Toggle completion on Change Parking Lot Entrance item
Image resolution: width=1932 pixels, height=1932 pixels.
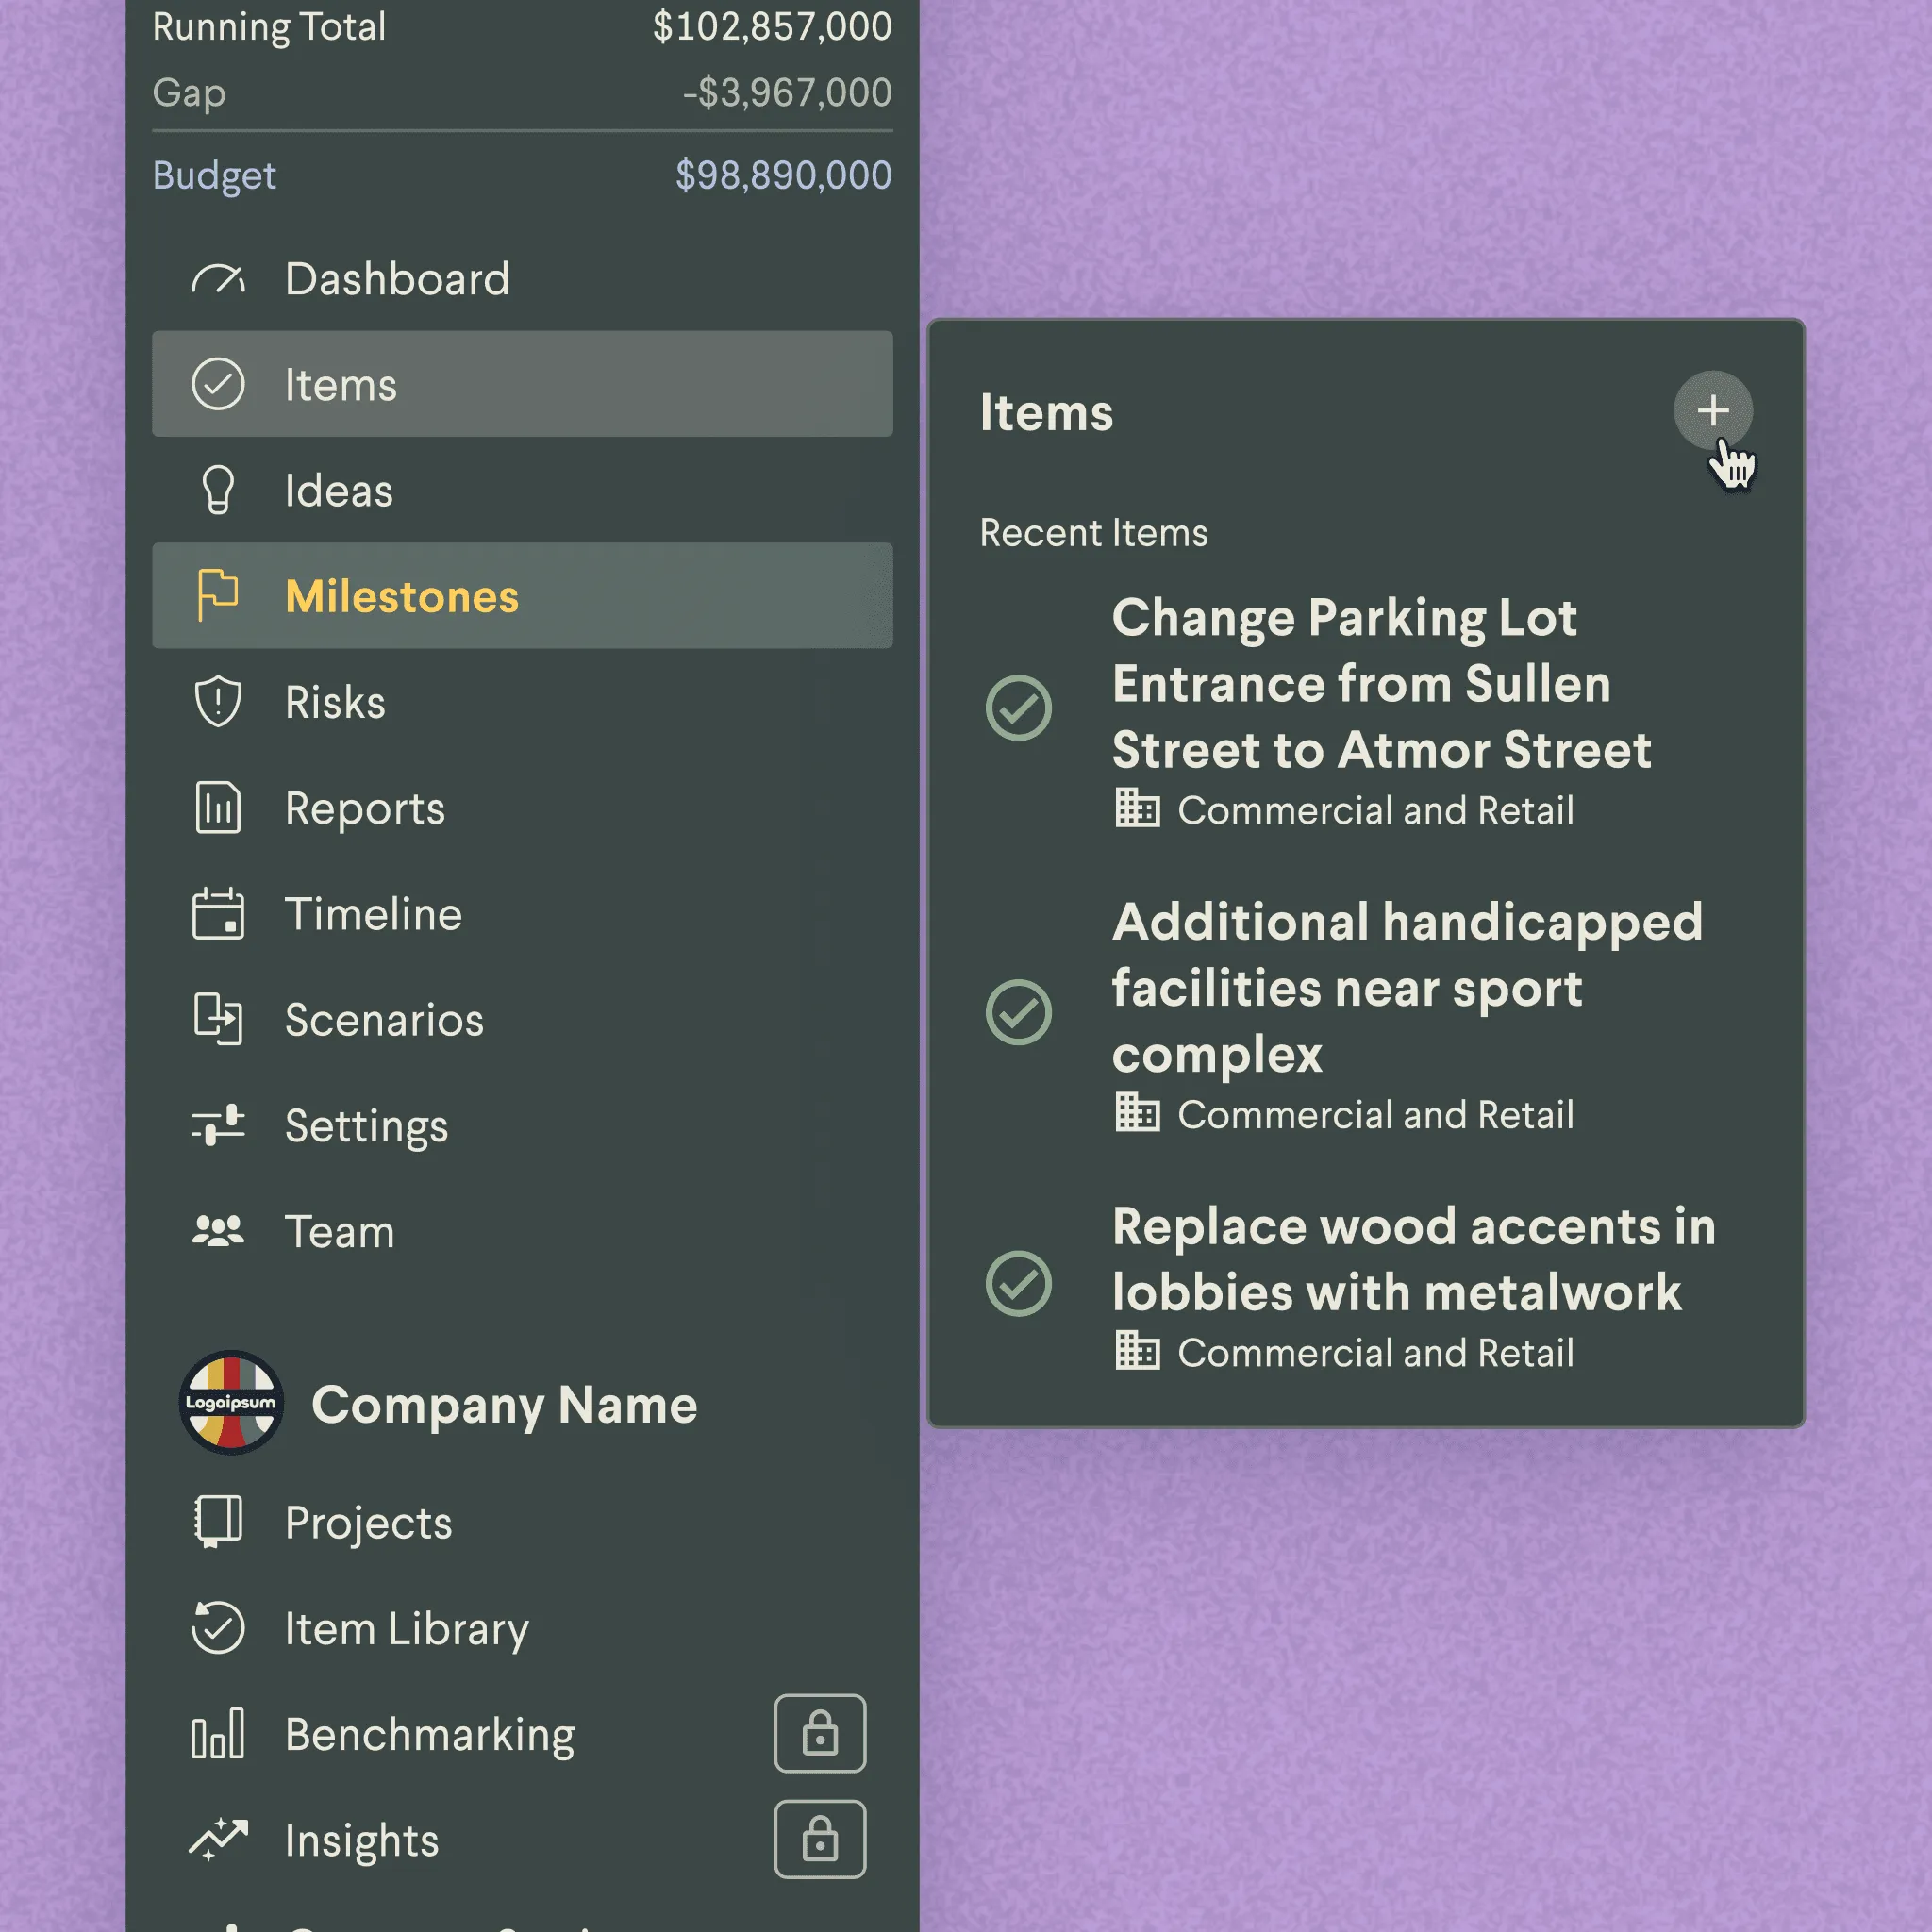click(x=1019, y=710)
